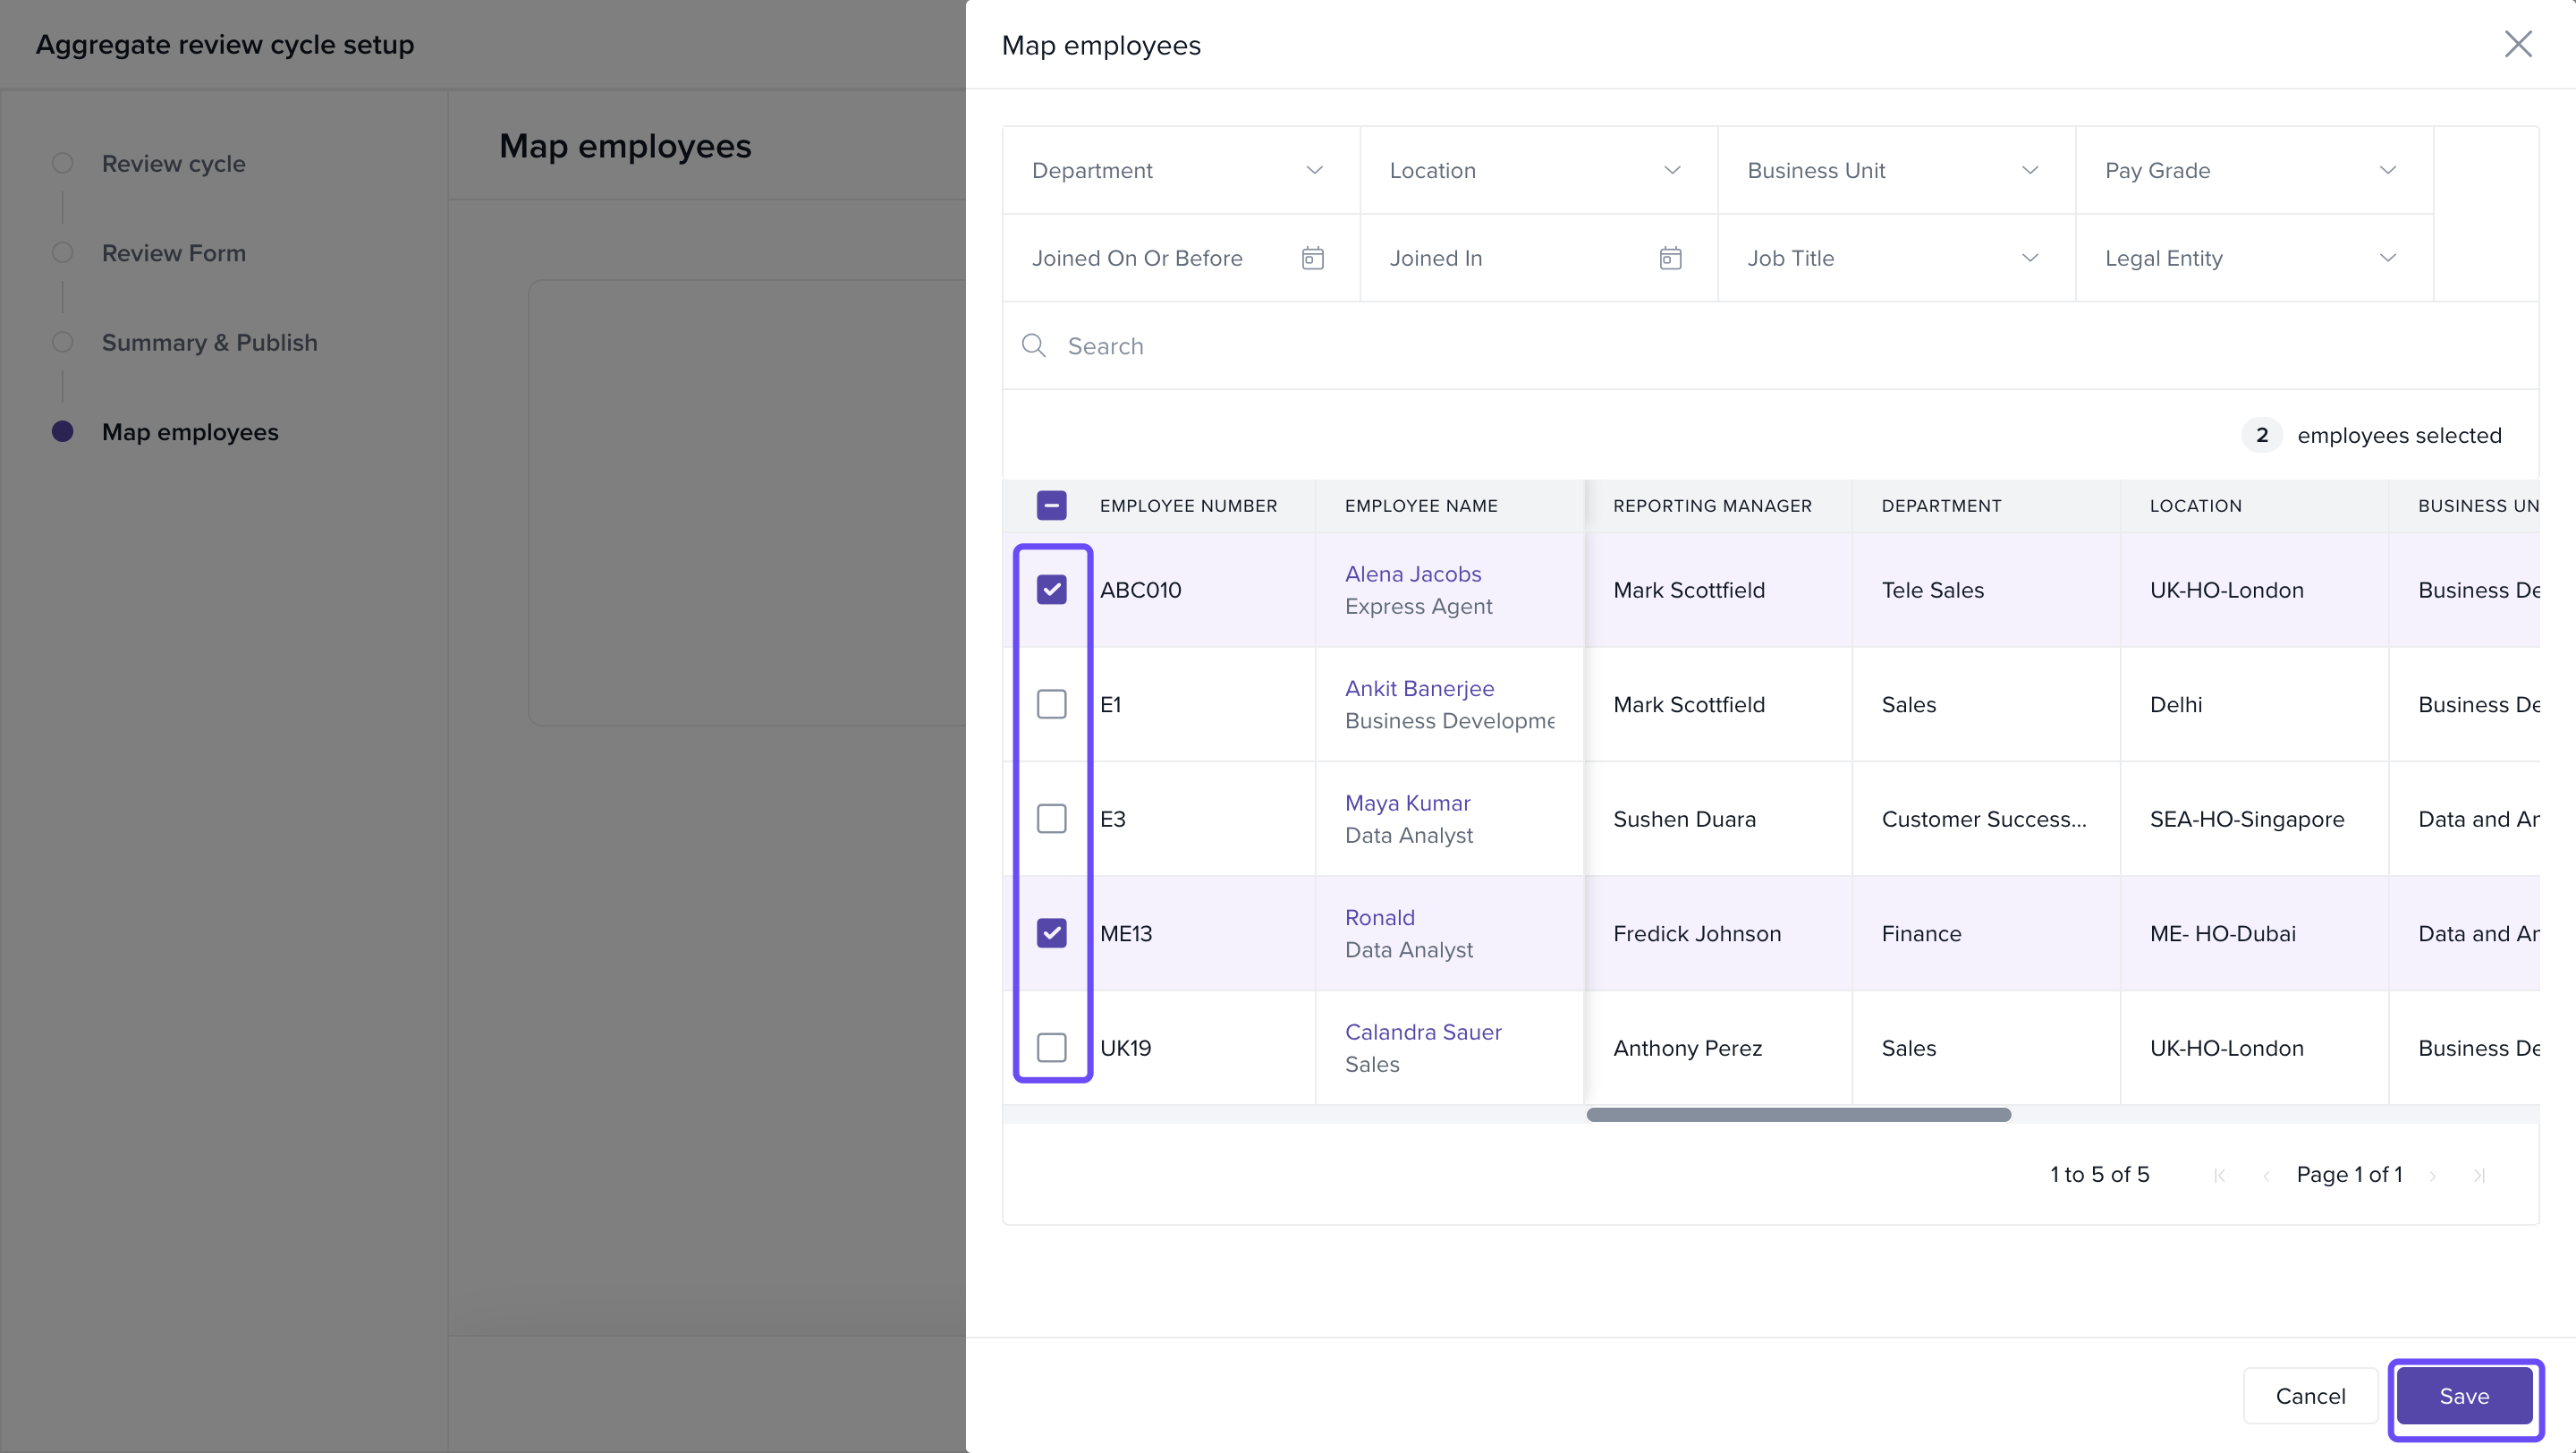Select the checkbox for Maya Kumar row
Image resolution: width=2576 pixels, height=1453 pixels.
tap(1051, 819)
